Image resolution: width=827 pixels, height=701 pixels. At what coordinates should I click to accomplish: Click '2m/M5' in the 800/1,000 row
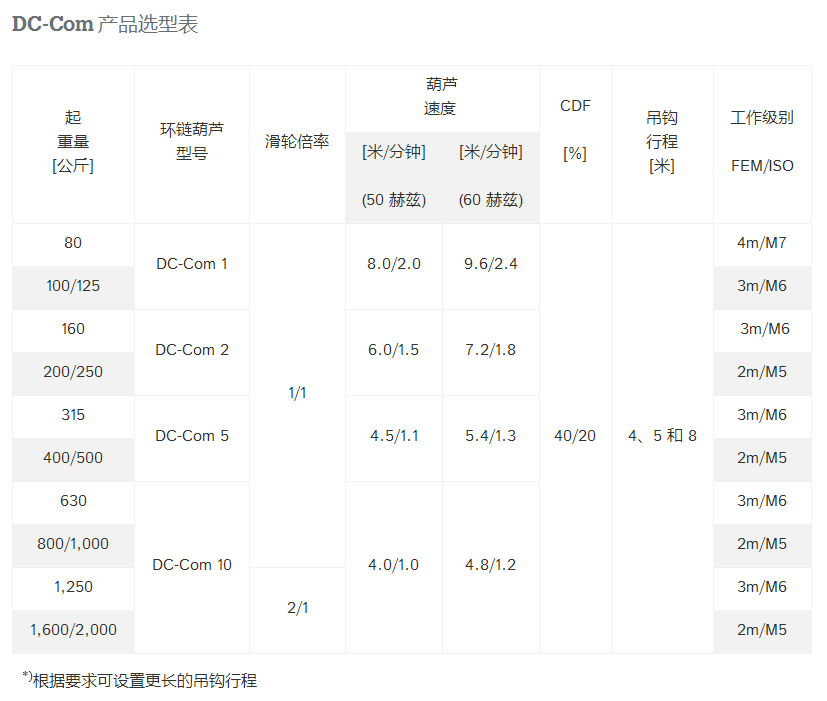pyautogui.click(x=762, y=544)
